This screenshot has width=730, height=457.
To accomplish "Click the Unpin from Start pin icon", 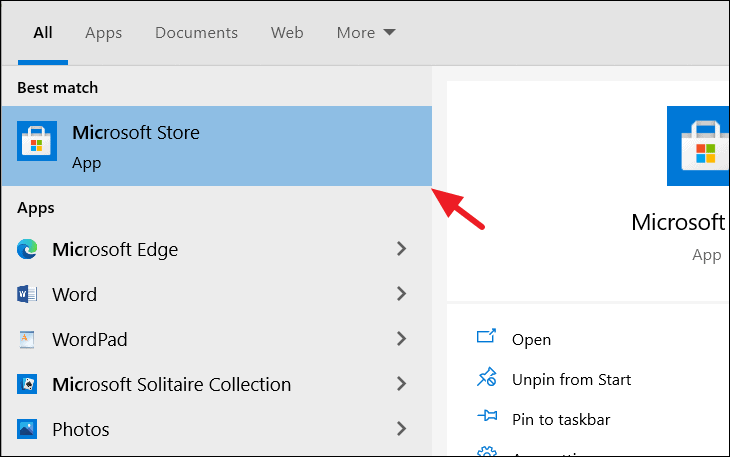I will [x=487, y=377].
